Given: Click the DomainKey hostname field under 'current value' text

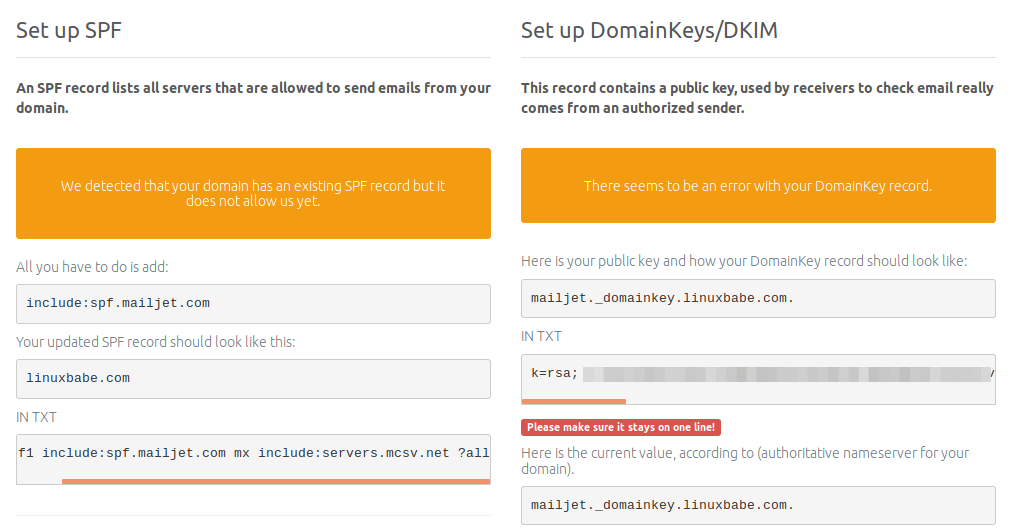Looking at the screenshot, I should [x=757, y=505].
